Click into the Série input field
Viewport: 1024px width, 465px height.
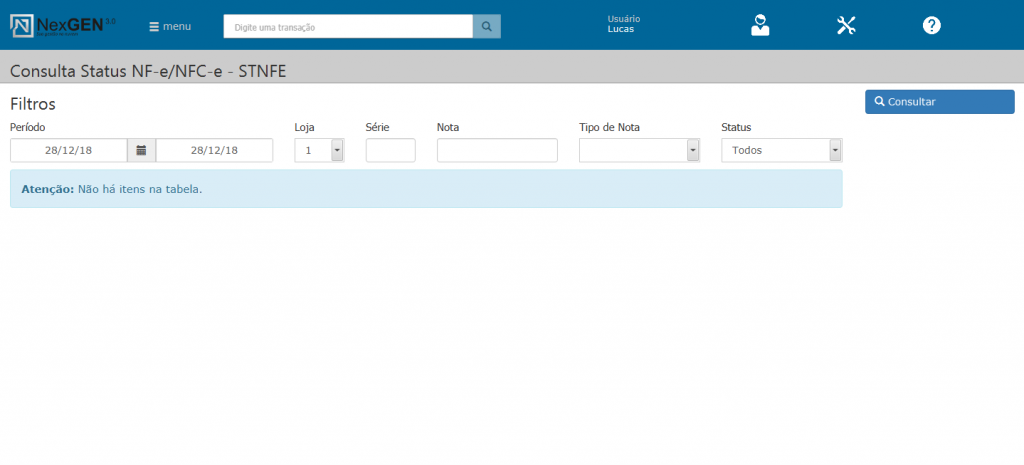[390, 150]
